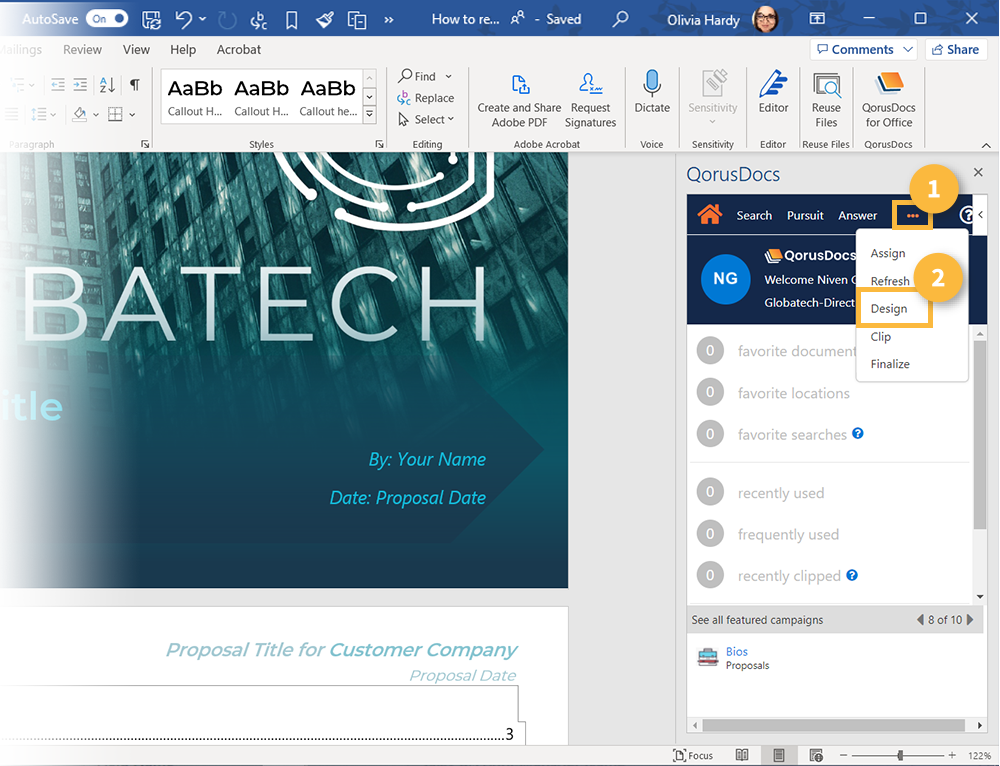Click Request Signatures in Acrobat group
This screenshot has height=766, width=1000.
click(590, 98)
